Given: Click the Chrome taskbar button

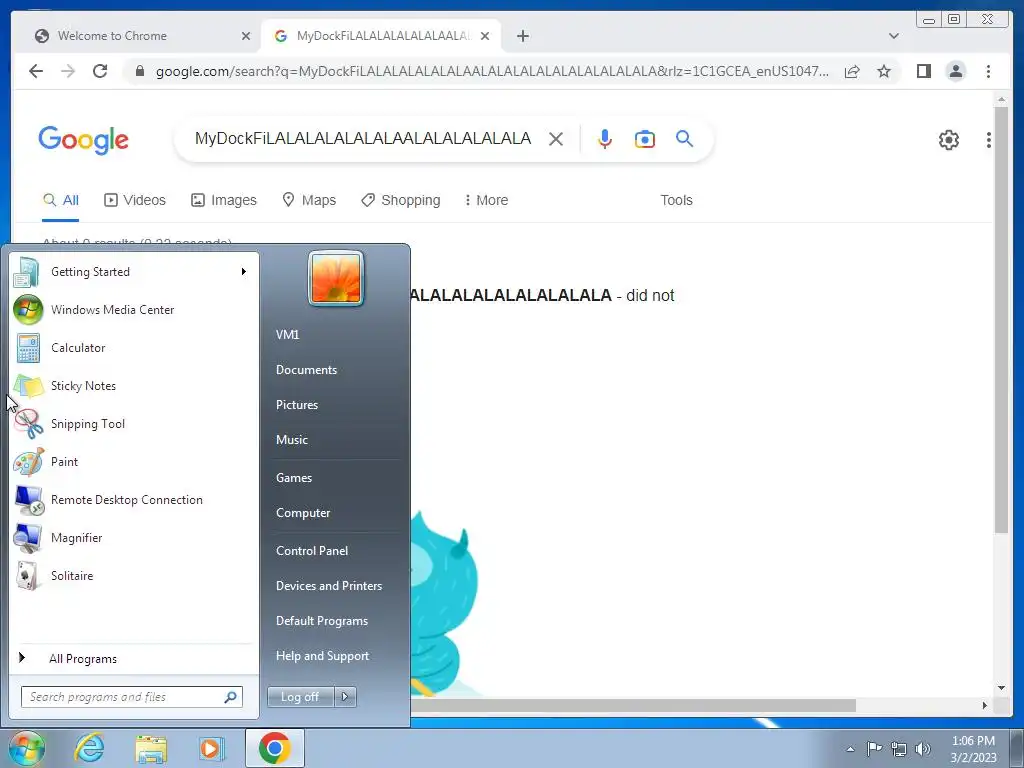Looking at the screenshot, I should pos(275,748).
